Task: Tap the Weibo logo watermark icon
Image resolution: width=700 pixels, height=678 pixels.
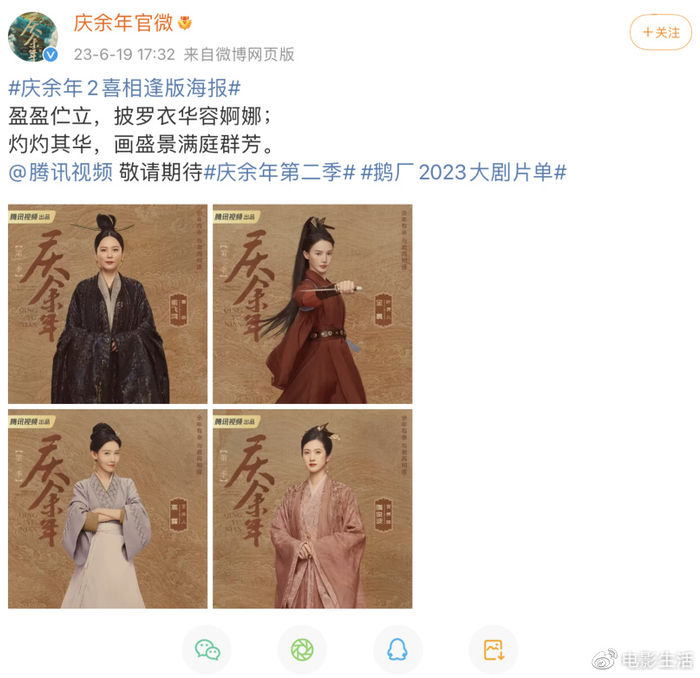Action: [x=604, y=660]
